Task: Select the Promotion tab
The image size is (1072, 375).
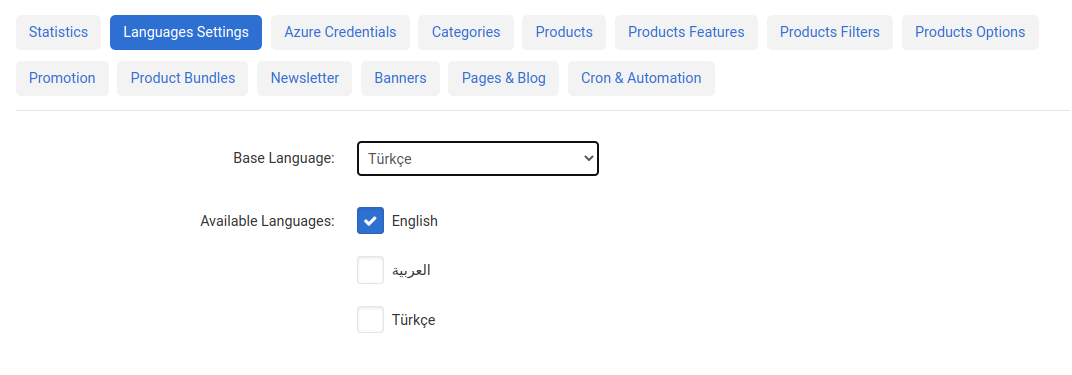Action: pos(62,79)
